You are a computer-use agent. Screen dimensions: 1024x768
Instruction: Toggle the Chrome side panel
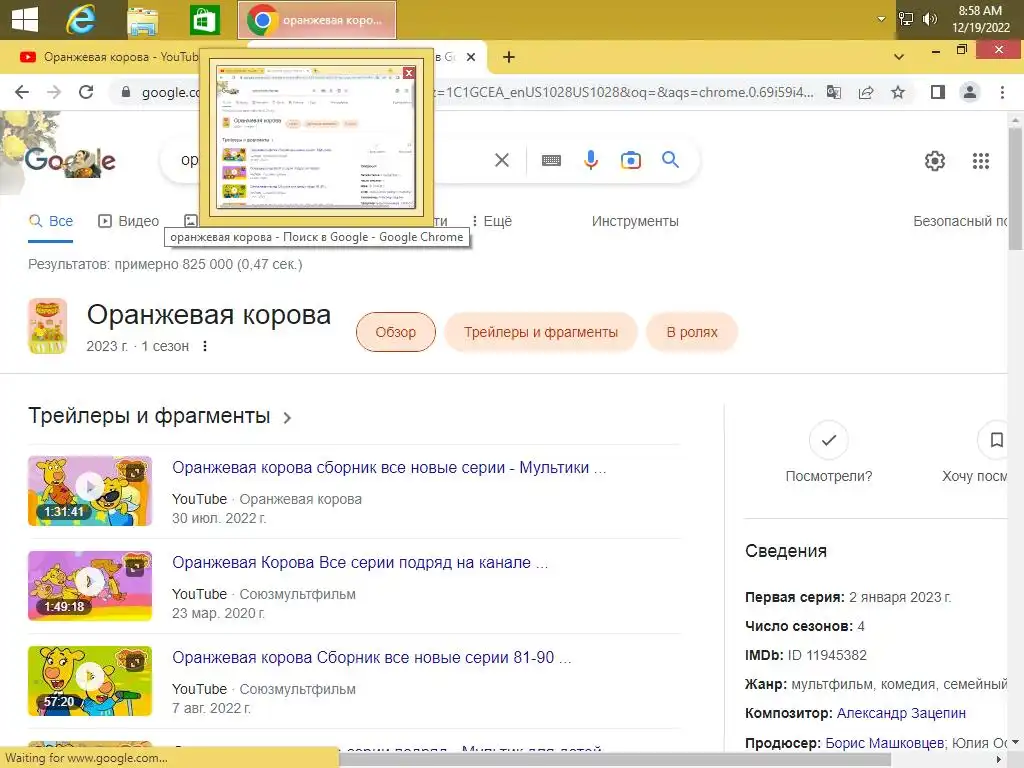click(x=938, y=92)
